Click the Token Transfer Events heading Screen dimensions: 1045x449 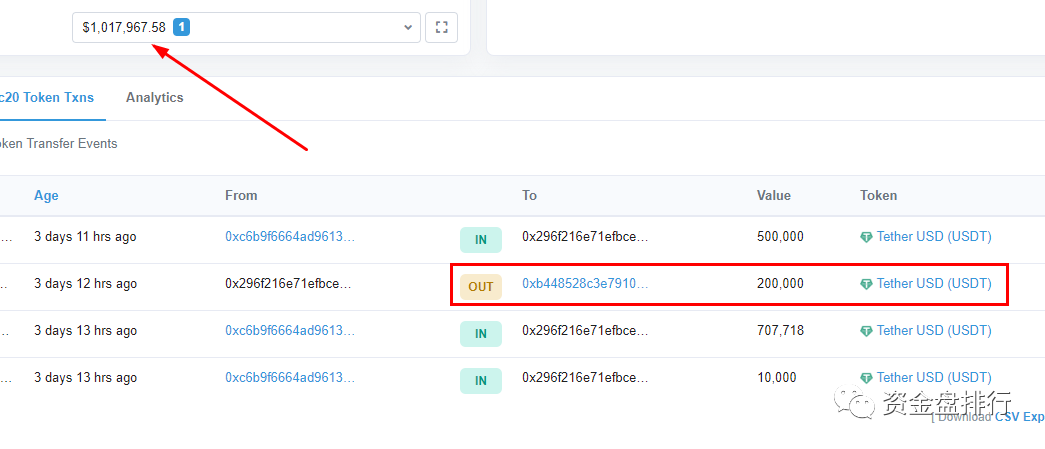(x=59, y=143)
